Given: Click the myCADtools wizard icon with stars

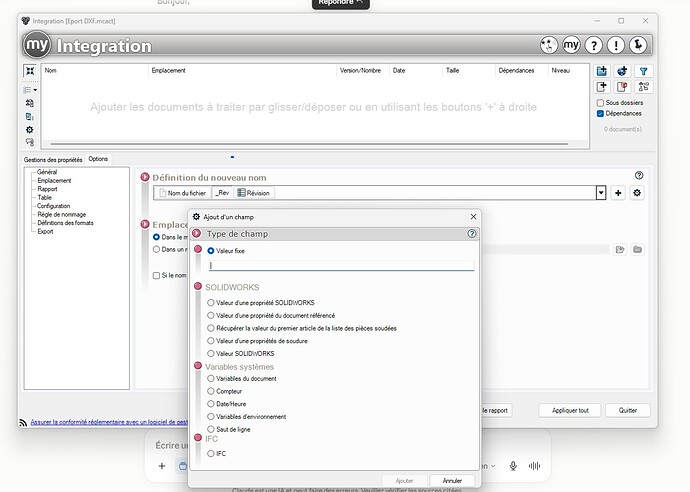Looking at the screenshot, I should point(549,45).
